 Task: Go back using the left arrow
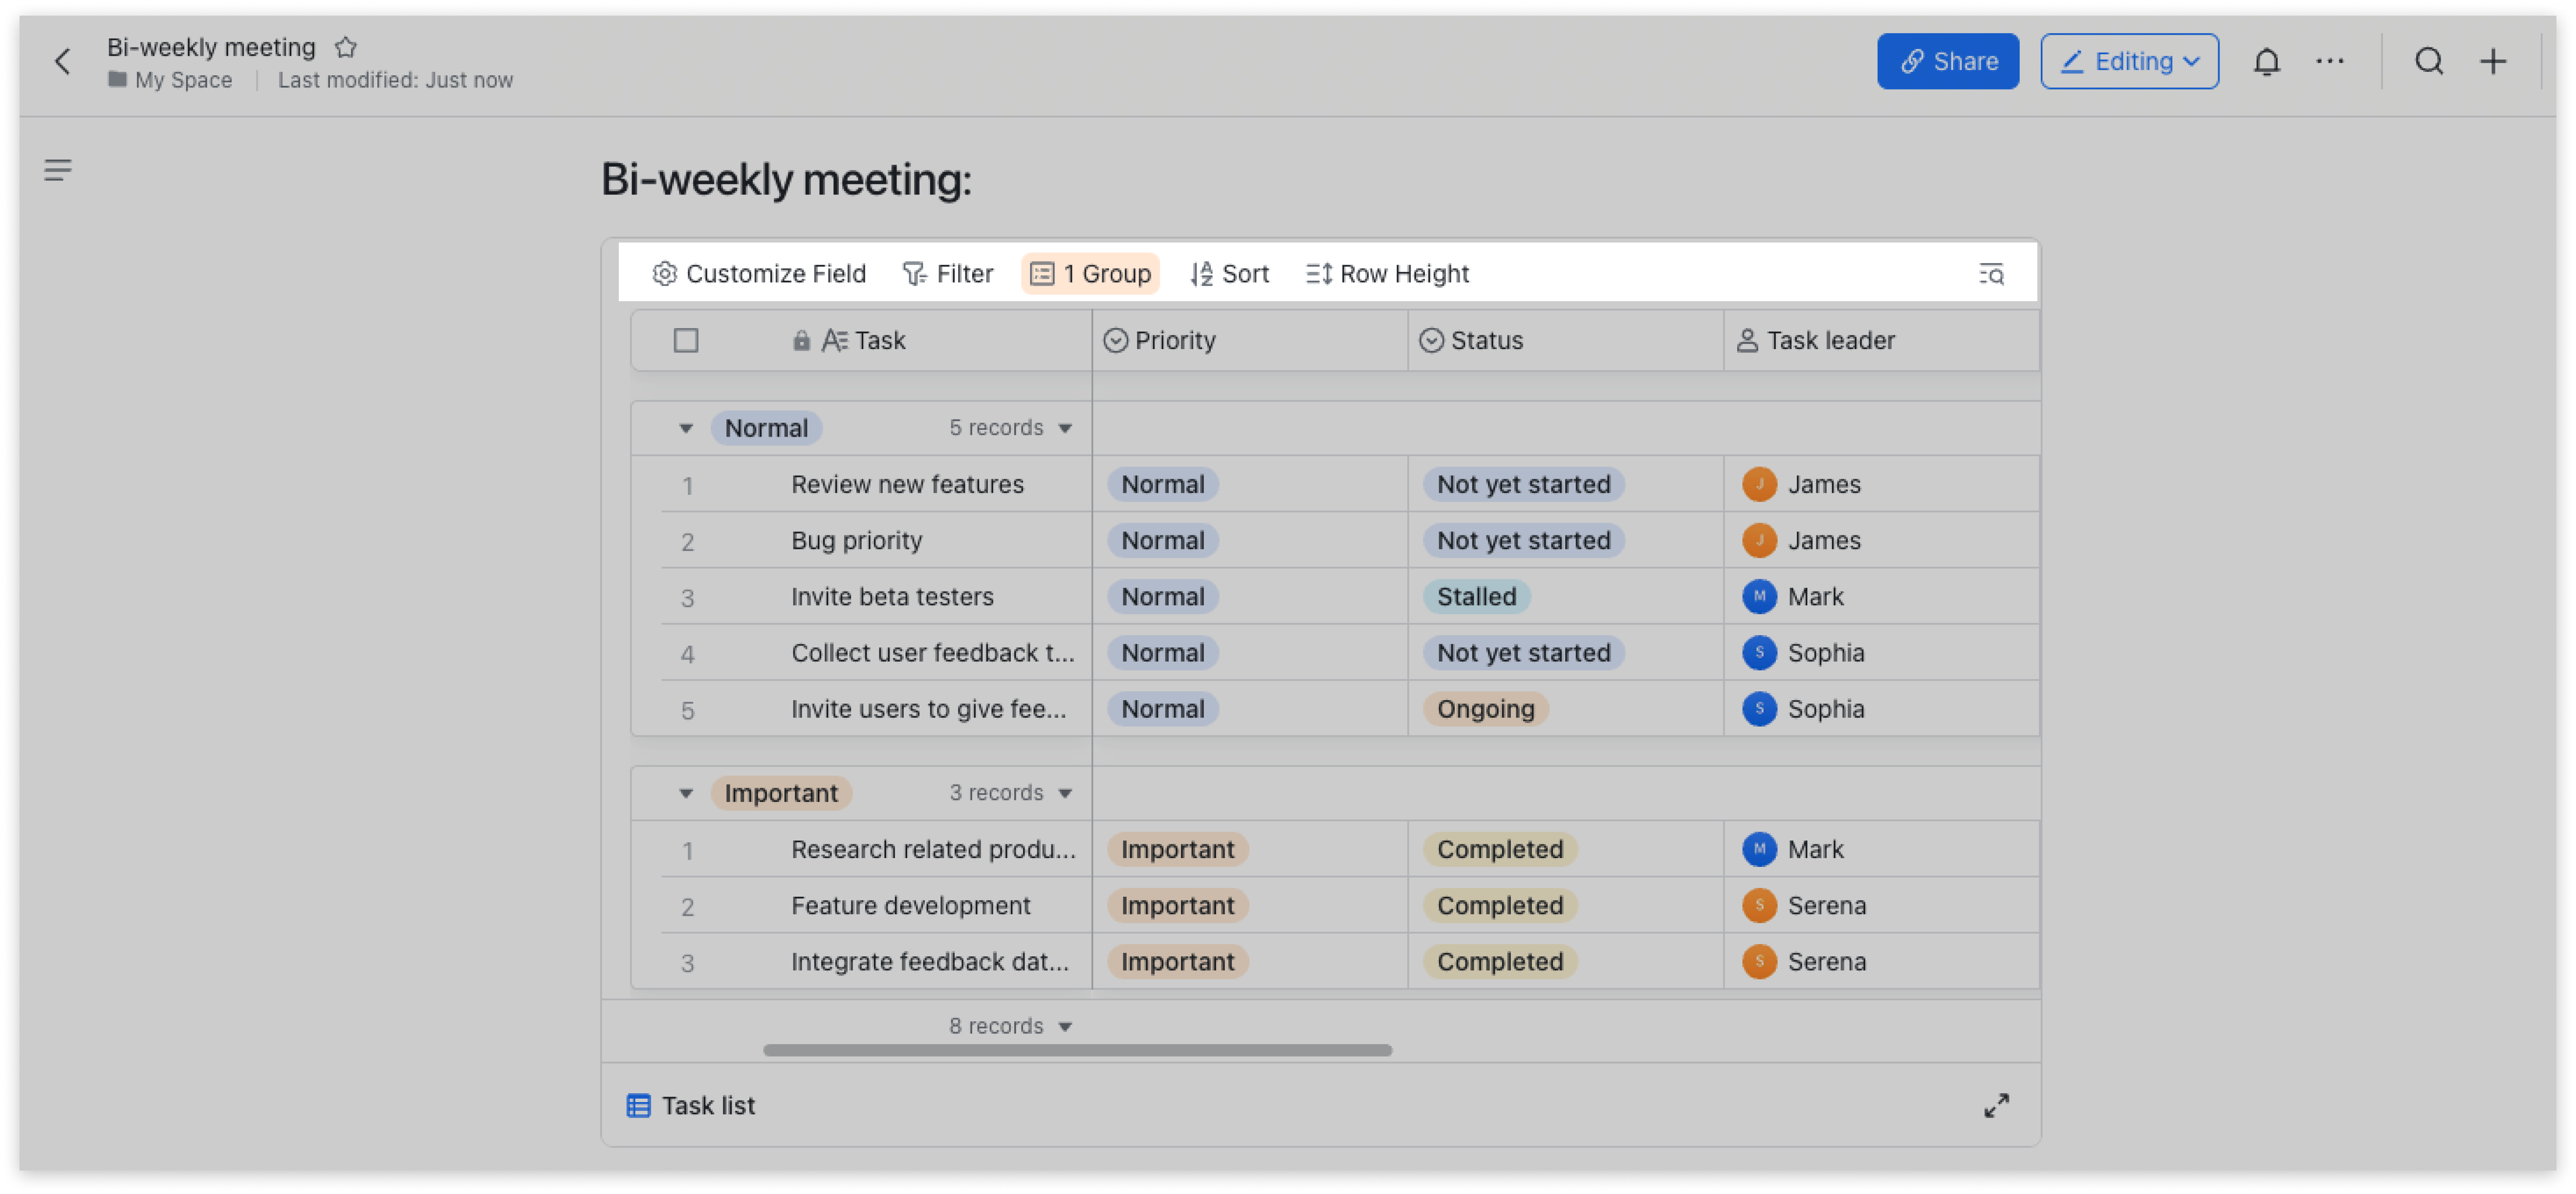(x=62, y=62)
